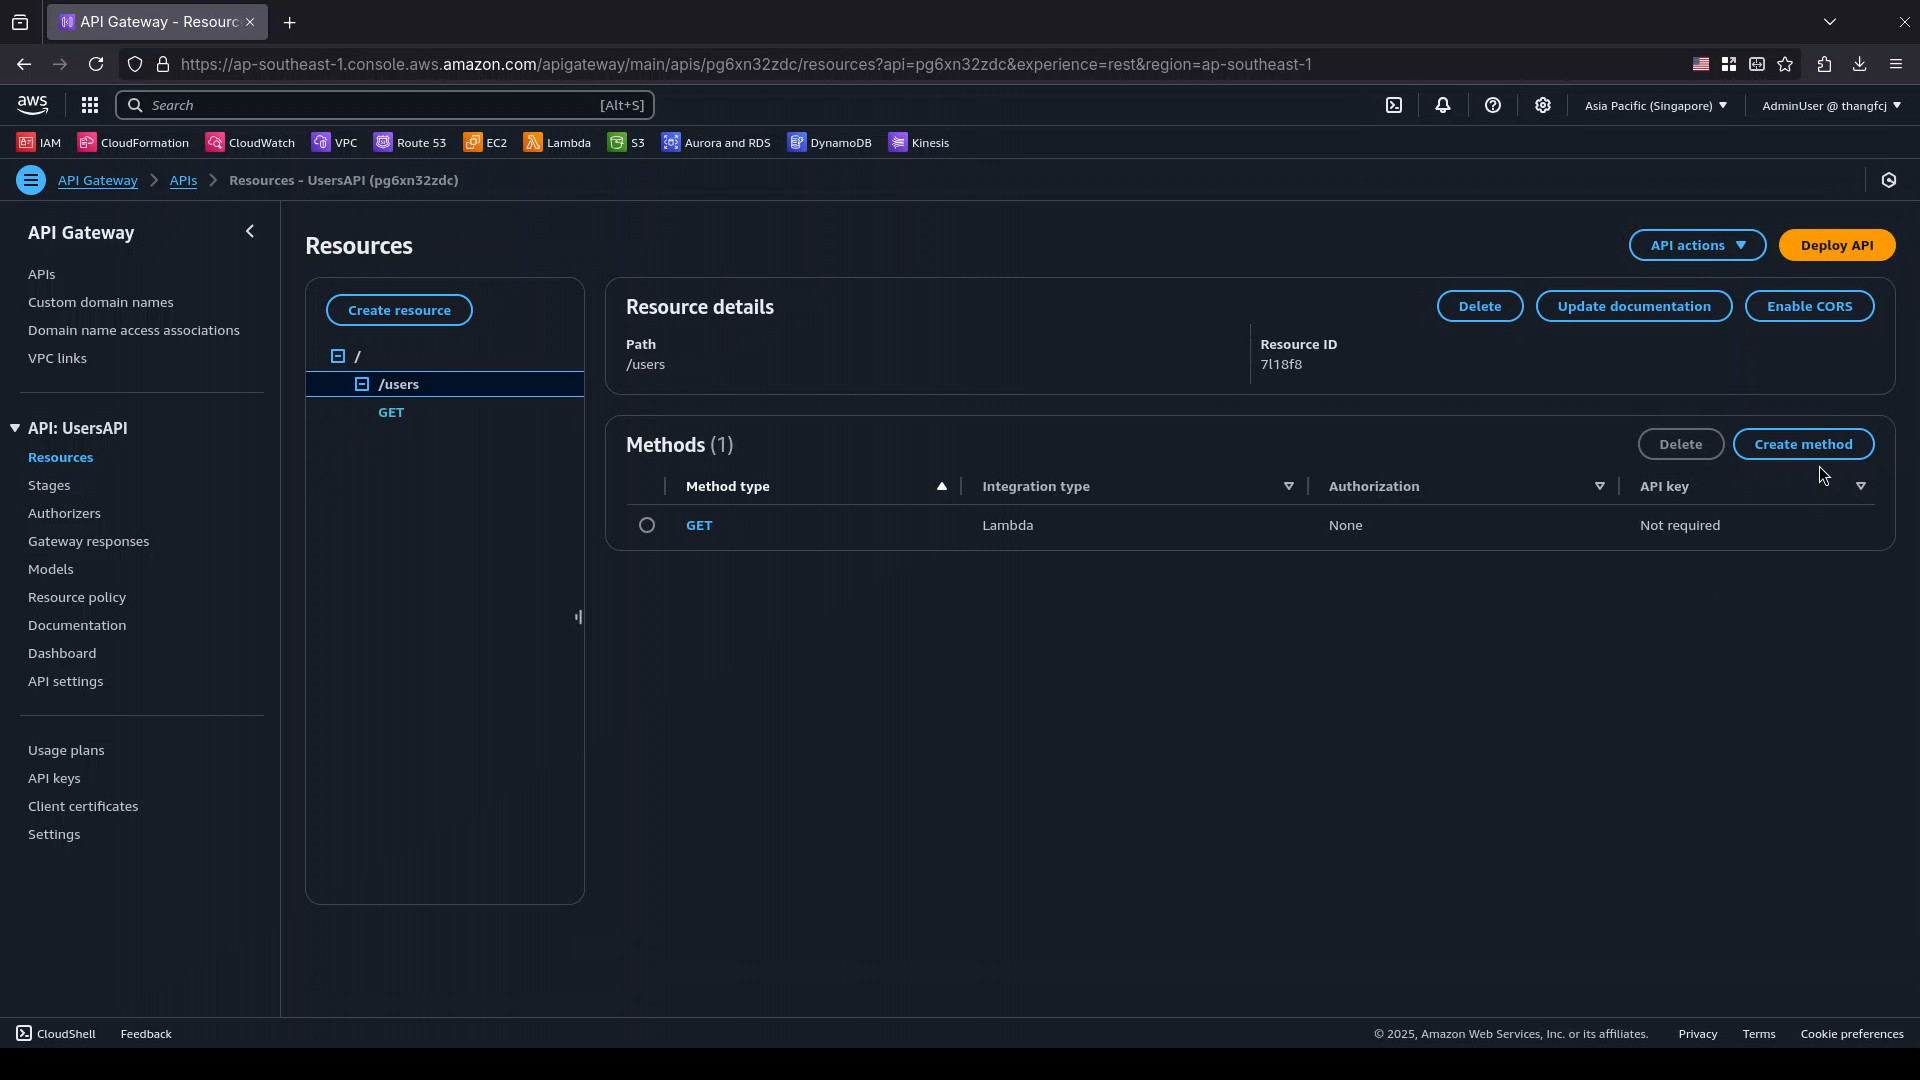Open the AWS services grid menu
The width and height of the screenshot is (1920, 1080).
point(89,105)
